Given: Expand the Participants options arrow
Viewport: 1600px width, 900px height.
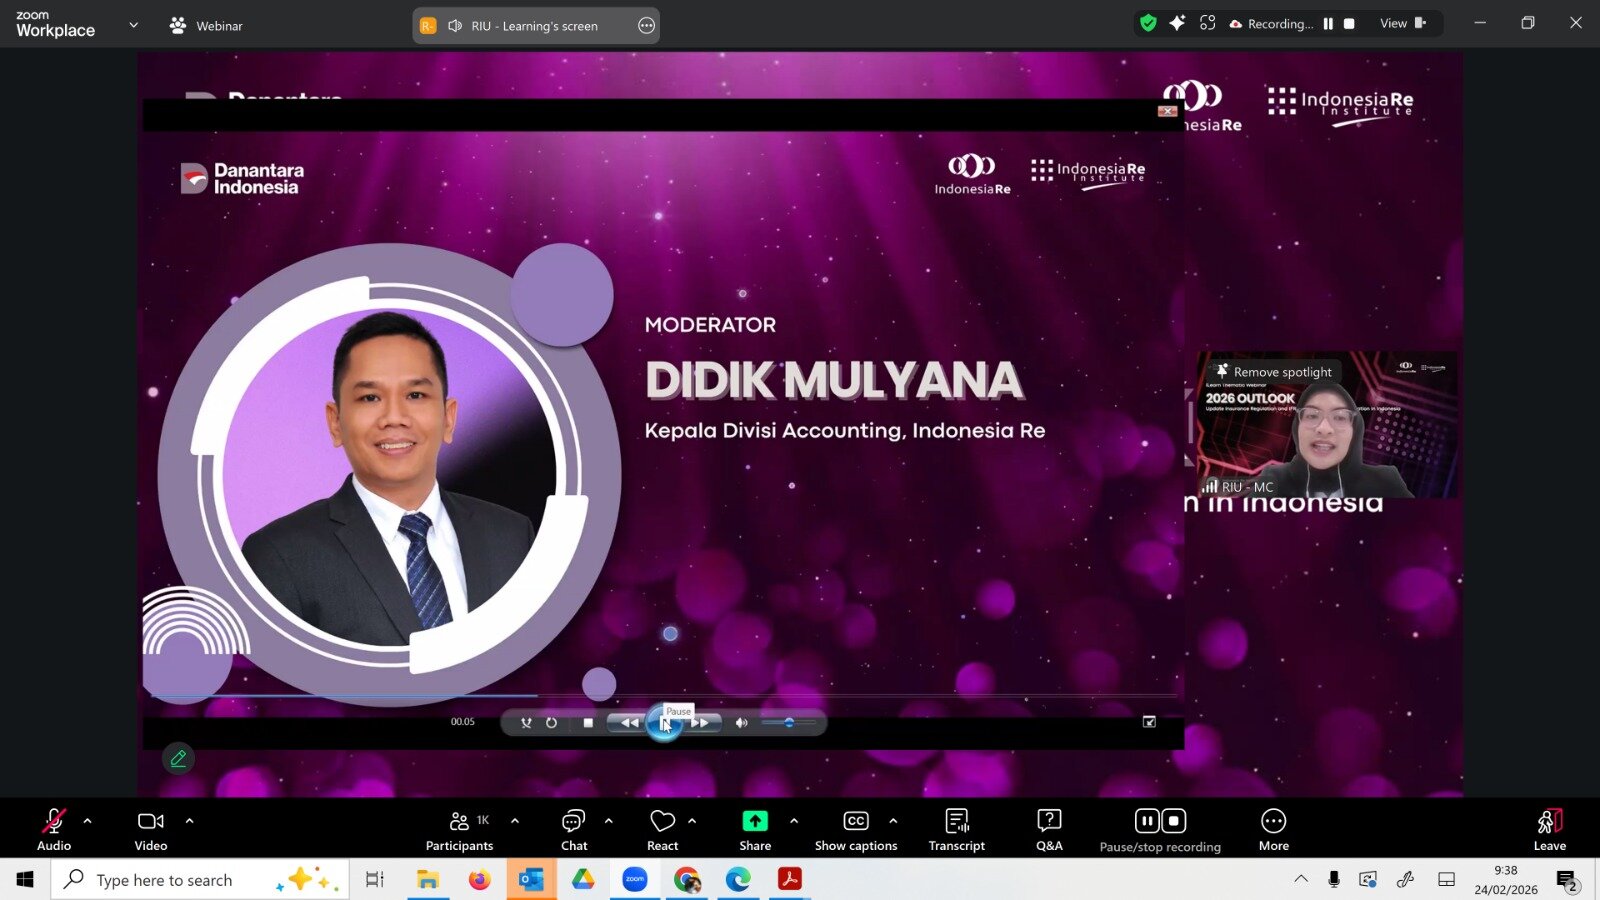Looking at the screenshot, I should (x=515, y=821).
